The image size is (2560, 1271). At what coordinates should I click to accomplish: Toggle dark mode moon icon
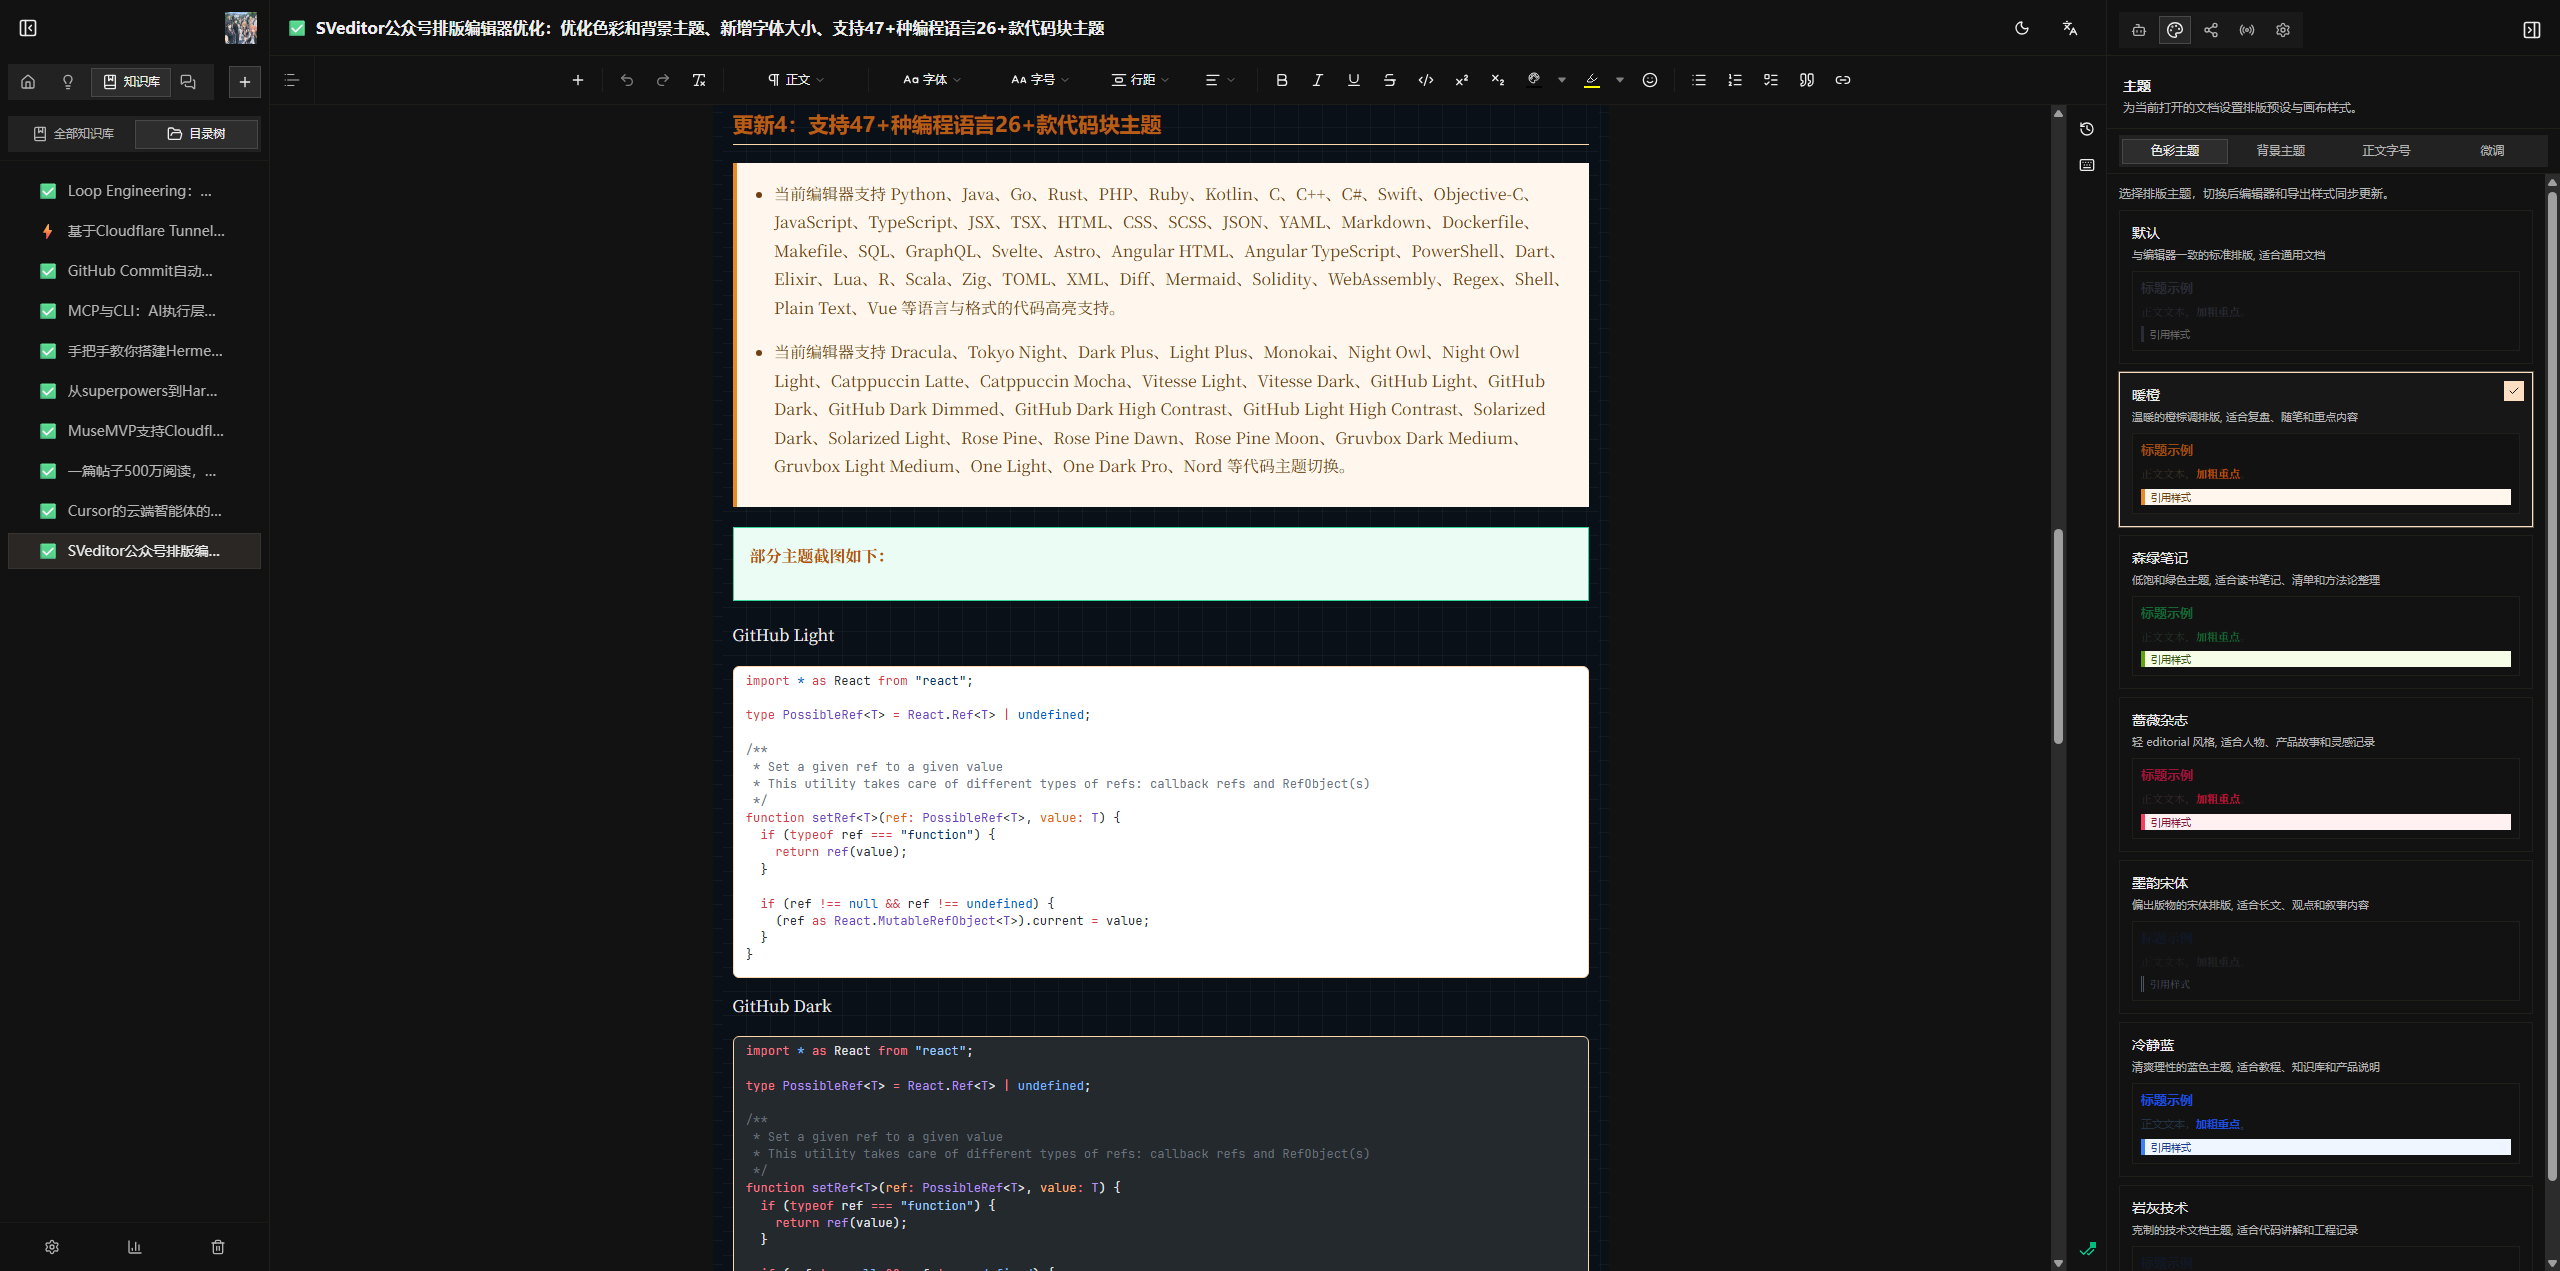[x=2022, y=28]
